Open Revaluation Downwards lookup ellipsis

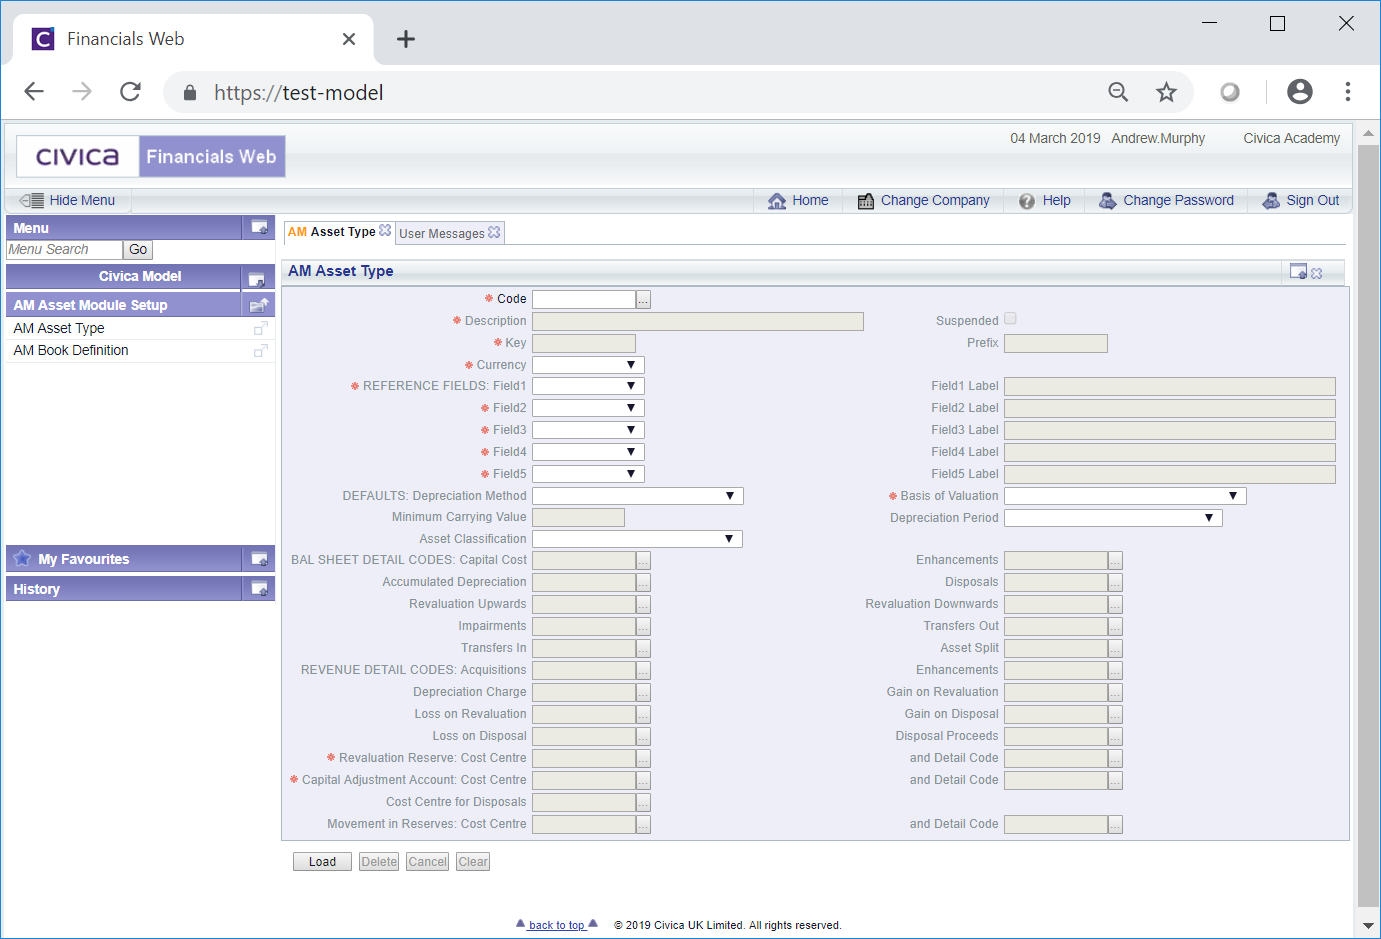point(1115,605)
